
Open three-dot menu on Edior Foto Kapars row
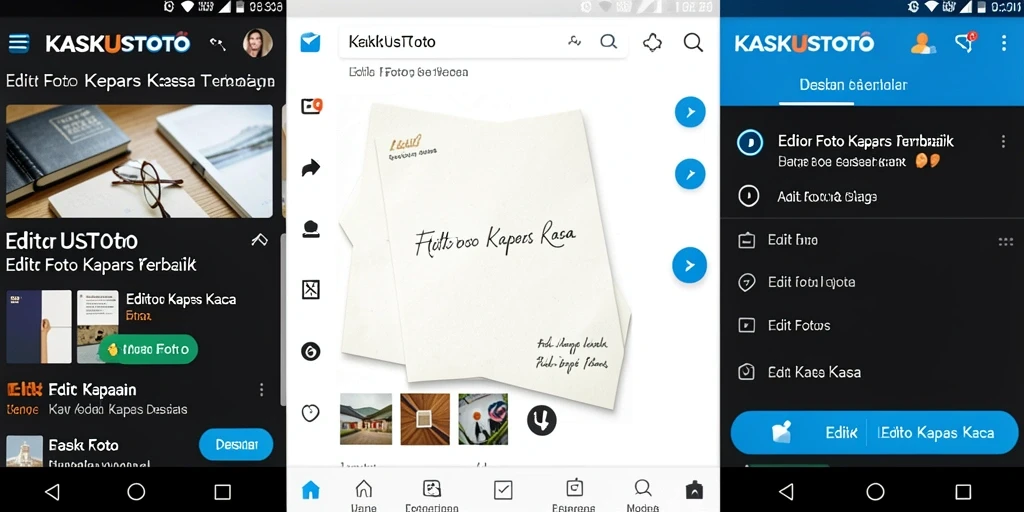pyautogui.click(x=1003, y=142)
